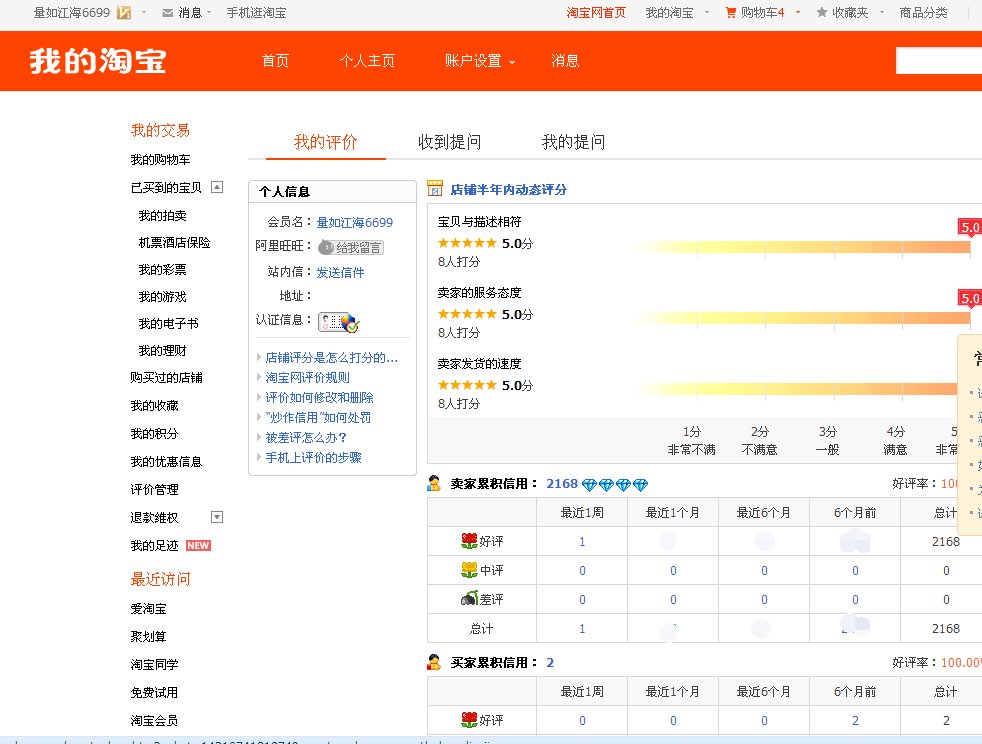The image size is (982, 744).
Task: Open the 发送信件 link
Action: pyautogui.click(x=339, y=273)
